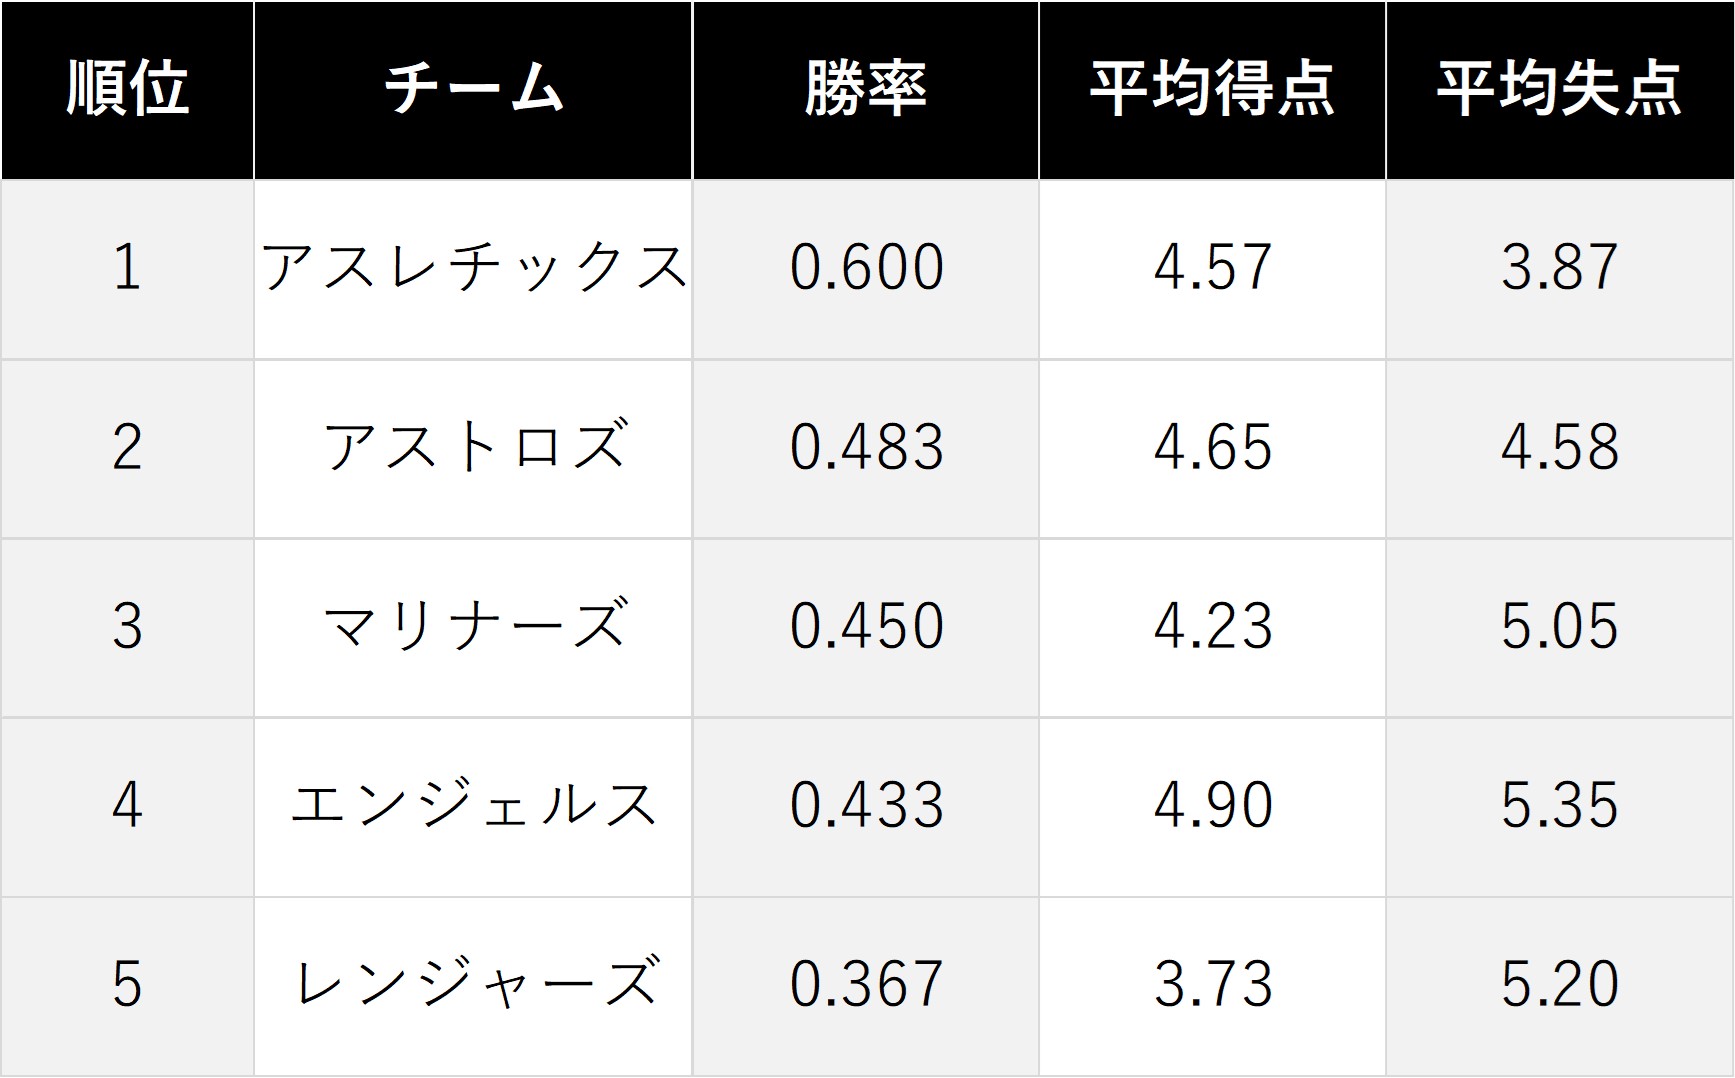
Task: Select the runs allowed 3.87 cell
Action: [x=1560, y=270]
